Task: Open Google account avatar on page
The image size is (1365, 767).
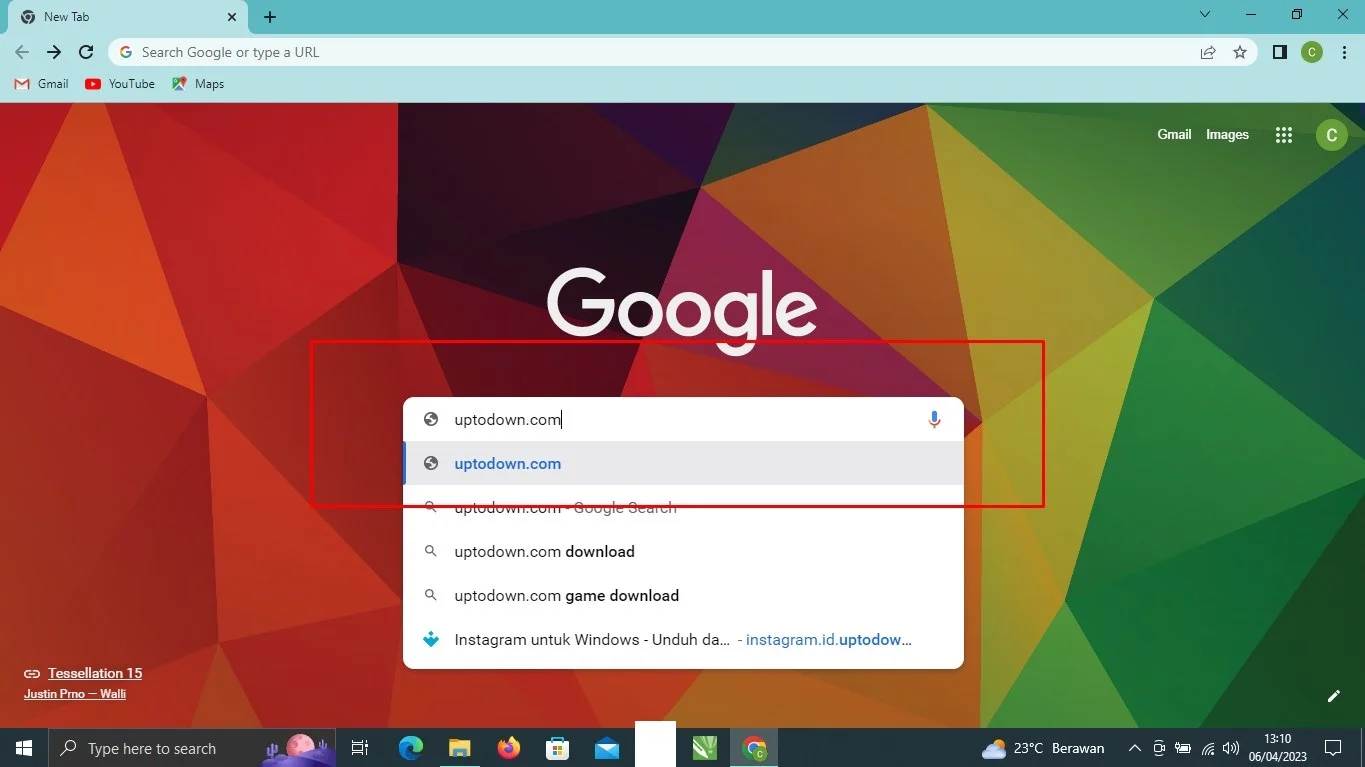Action: click(x=1331, y=135)
